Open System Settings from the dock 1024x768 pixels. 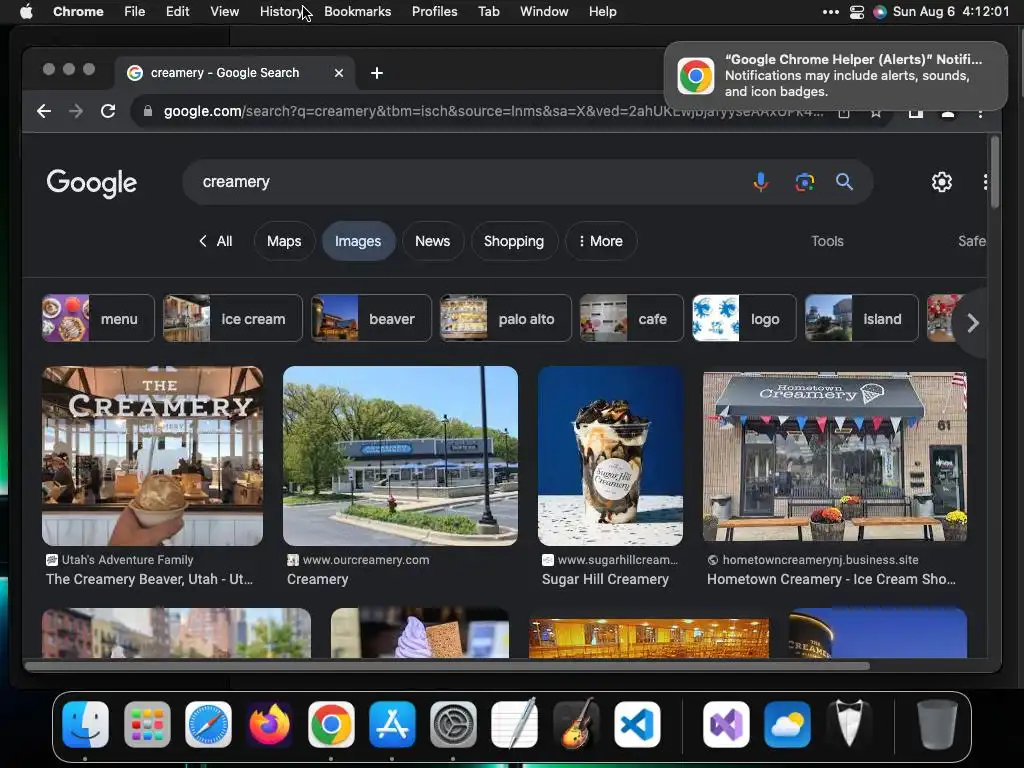453,724
